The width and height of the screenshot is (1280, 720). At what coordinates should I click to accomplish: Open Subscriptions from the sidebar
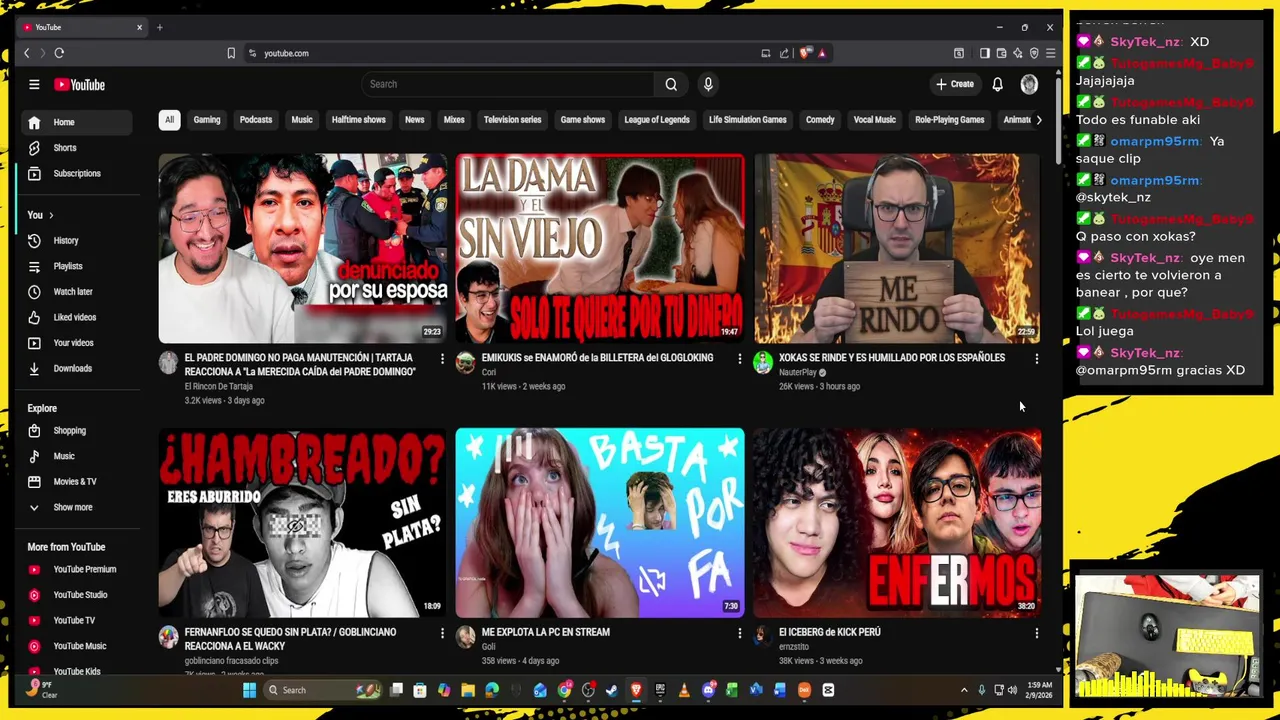pyautogui.click(x=77, y=173)
